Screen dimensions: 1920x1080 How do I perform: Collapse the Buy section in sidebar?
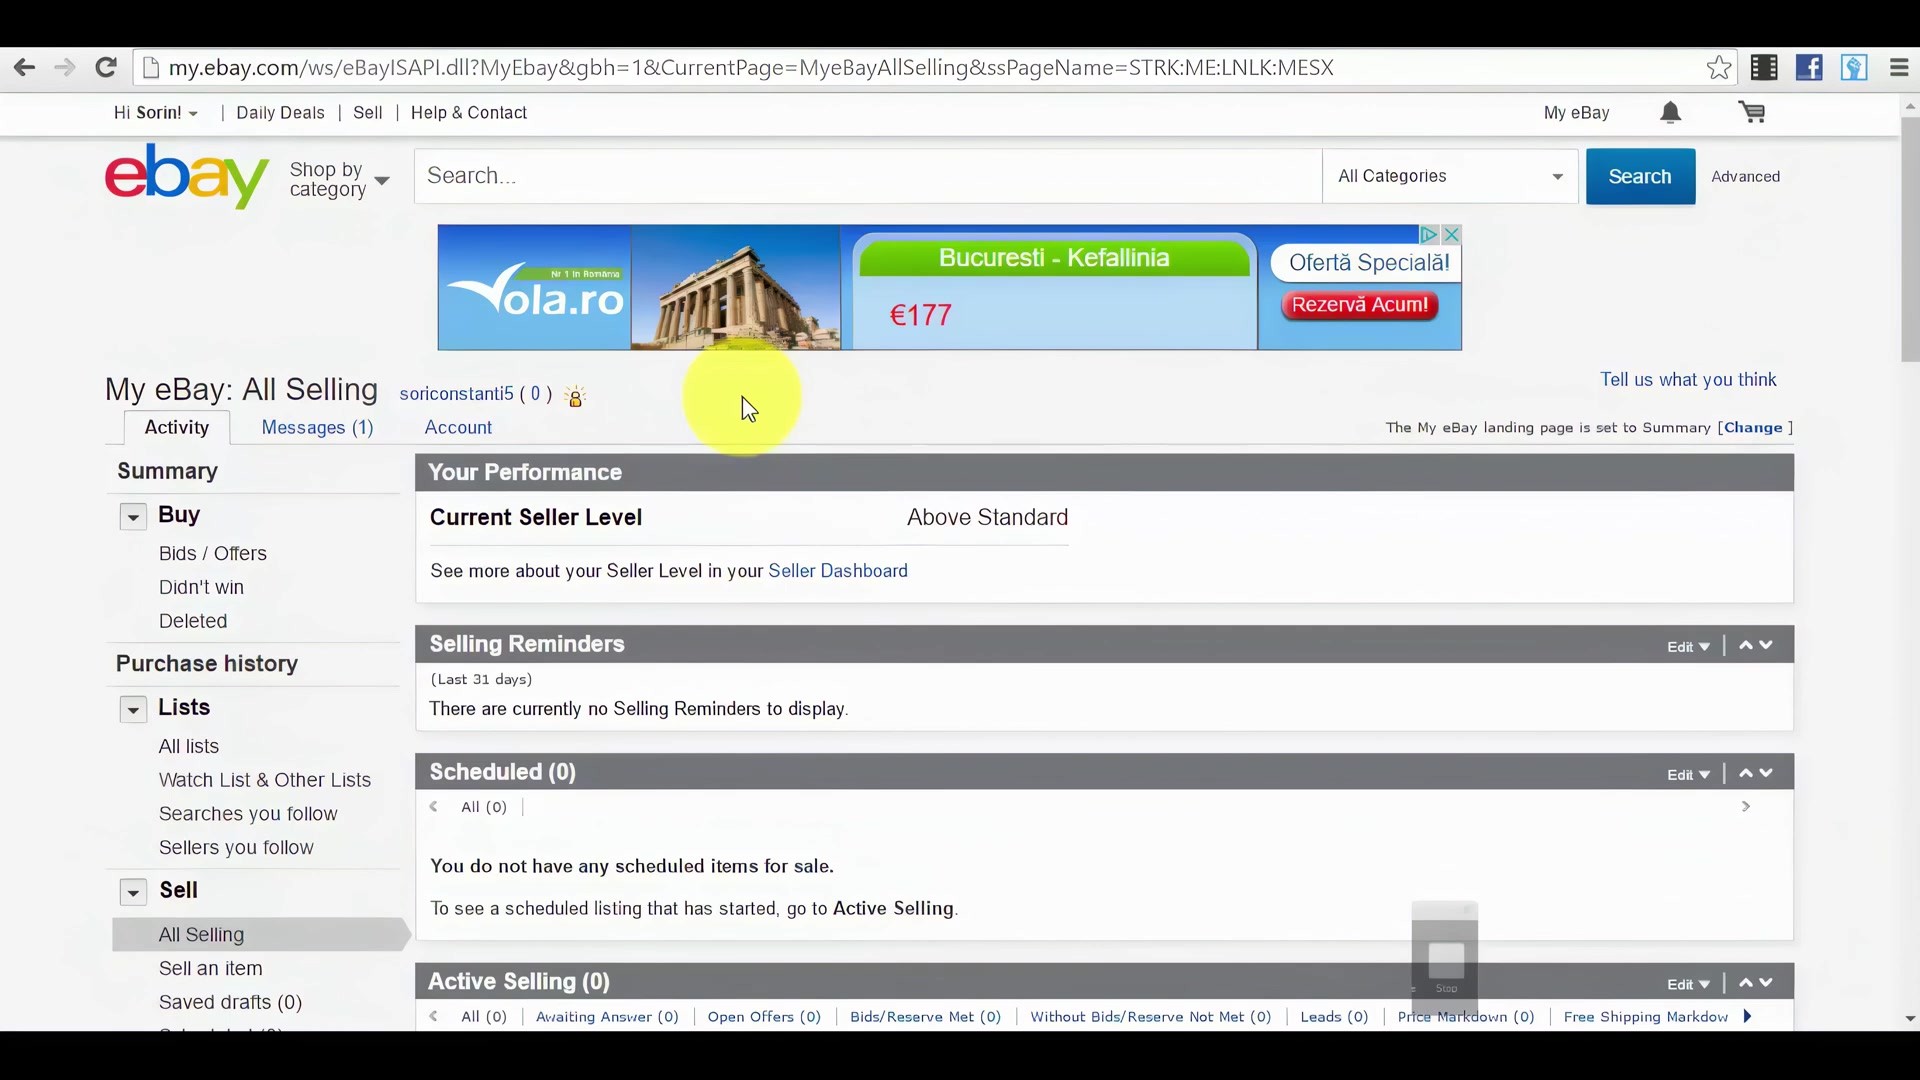point(133,517)
